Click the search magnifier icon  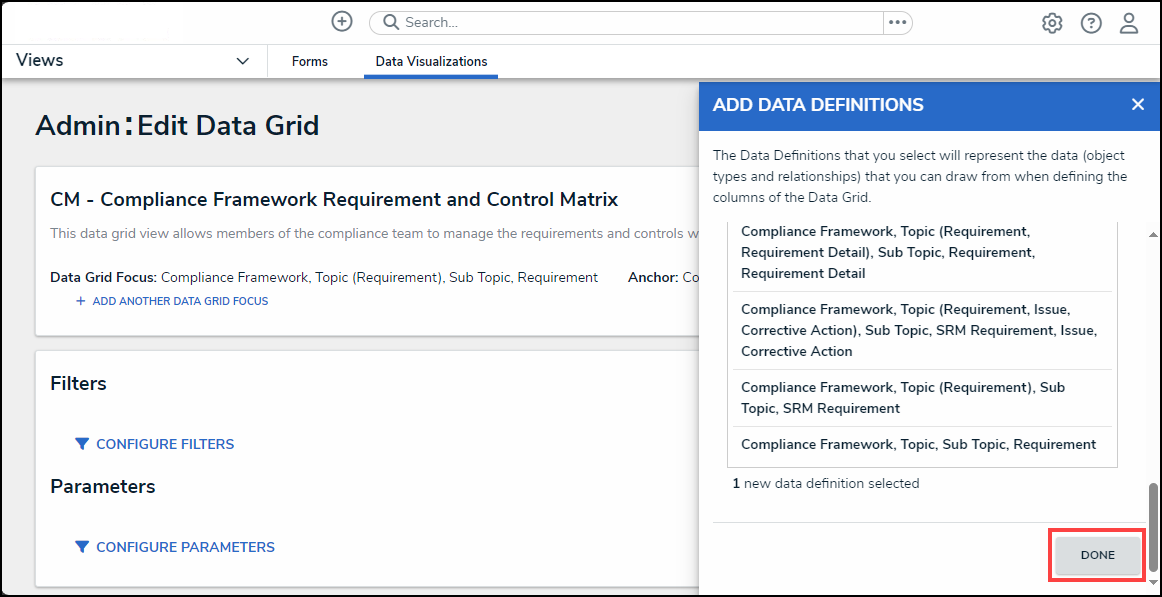click(x=391, y=22)
